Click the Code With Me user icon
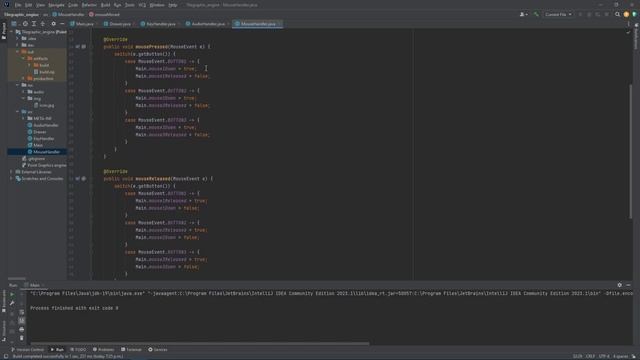 click(x=523, y=14)
